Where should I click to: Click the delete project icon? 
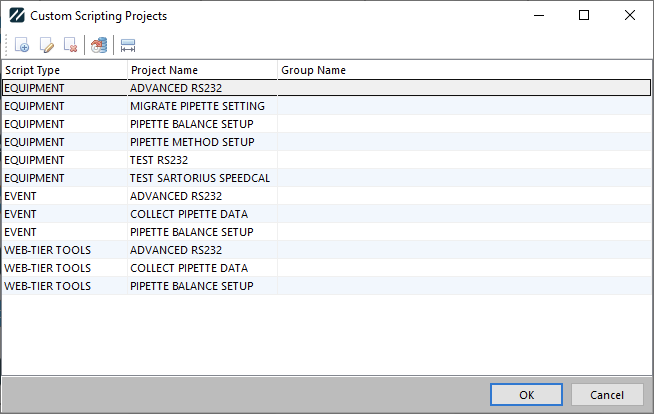(70, 45)
